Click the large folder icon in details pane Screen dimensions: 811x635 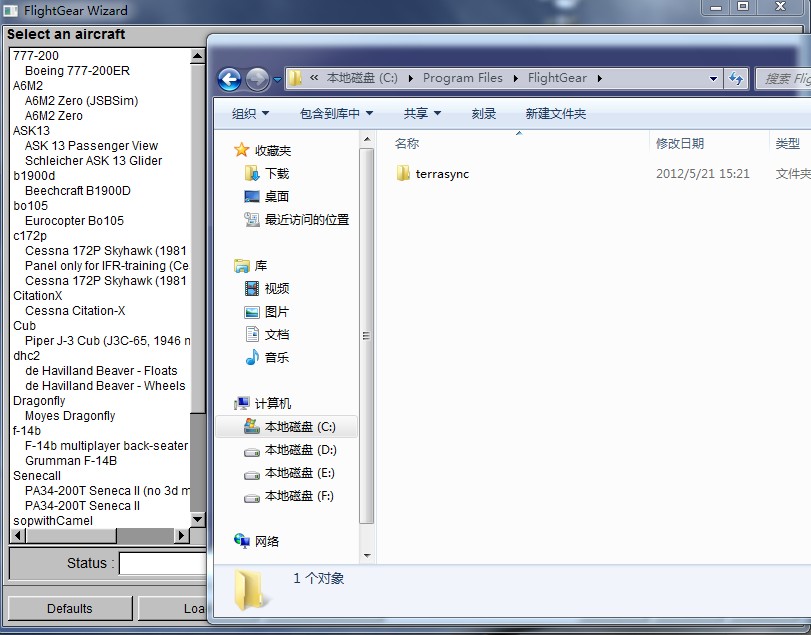tap(250, 589)
